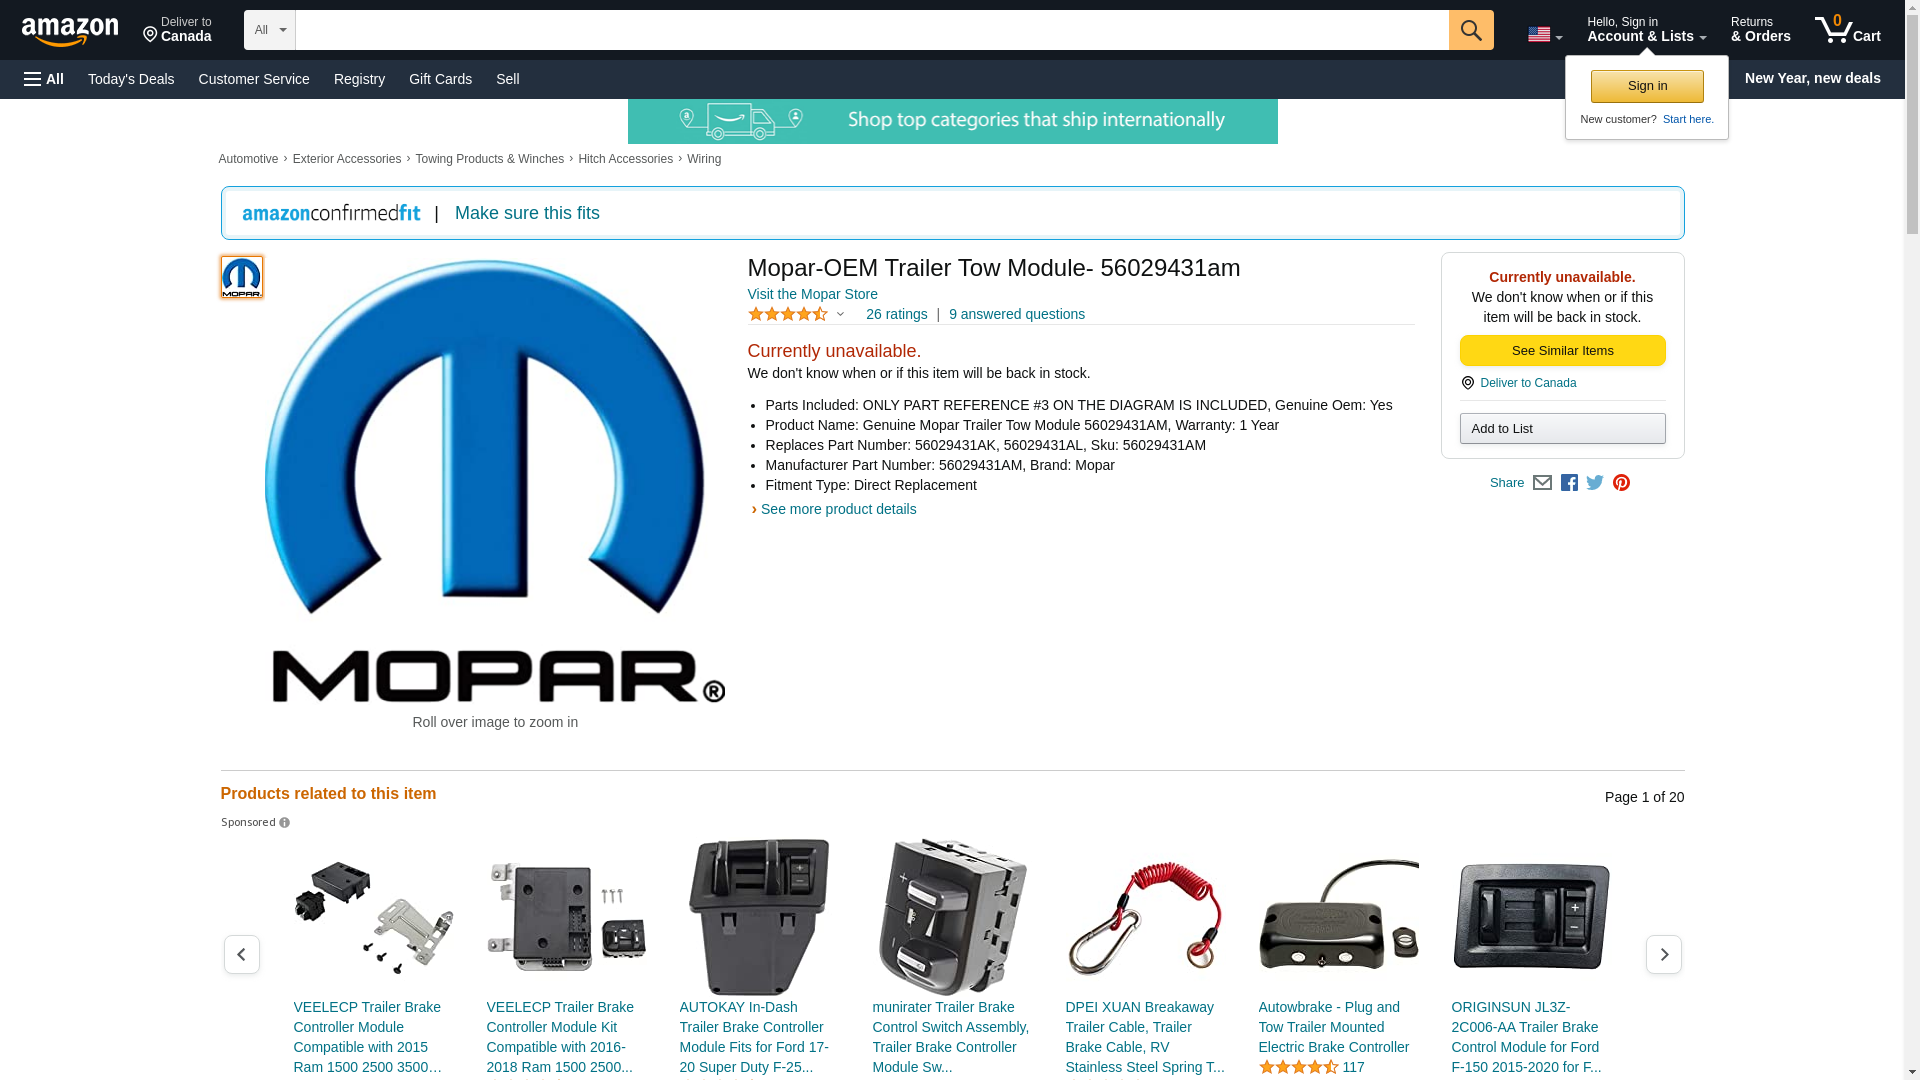Viewport: 1920px width, 1080px height.
Task: Open Gift Cards in nav bar
Action: [x=440, y=79]
